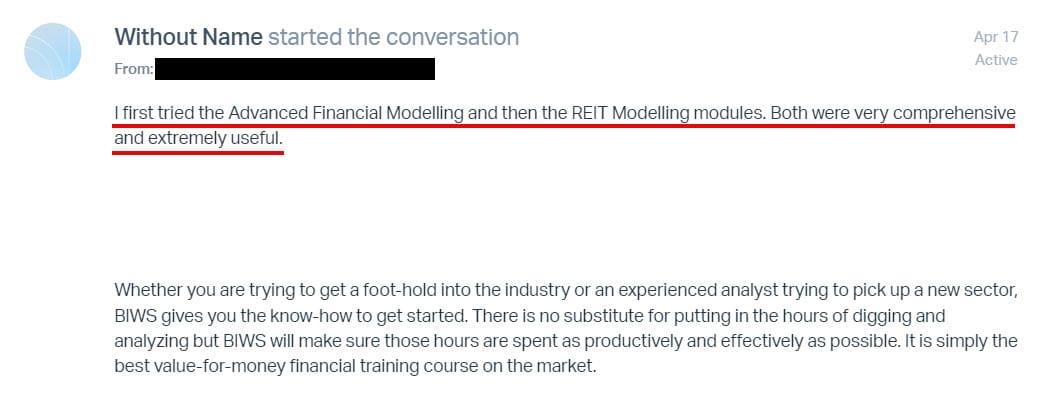The height and width of the screenshot is (406, 1062).
Task: Click the "Active" conversation status
Action: (x=996, y=60)
